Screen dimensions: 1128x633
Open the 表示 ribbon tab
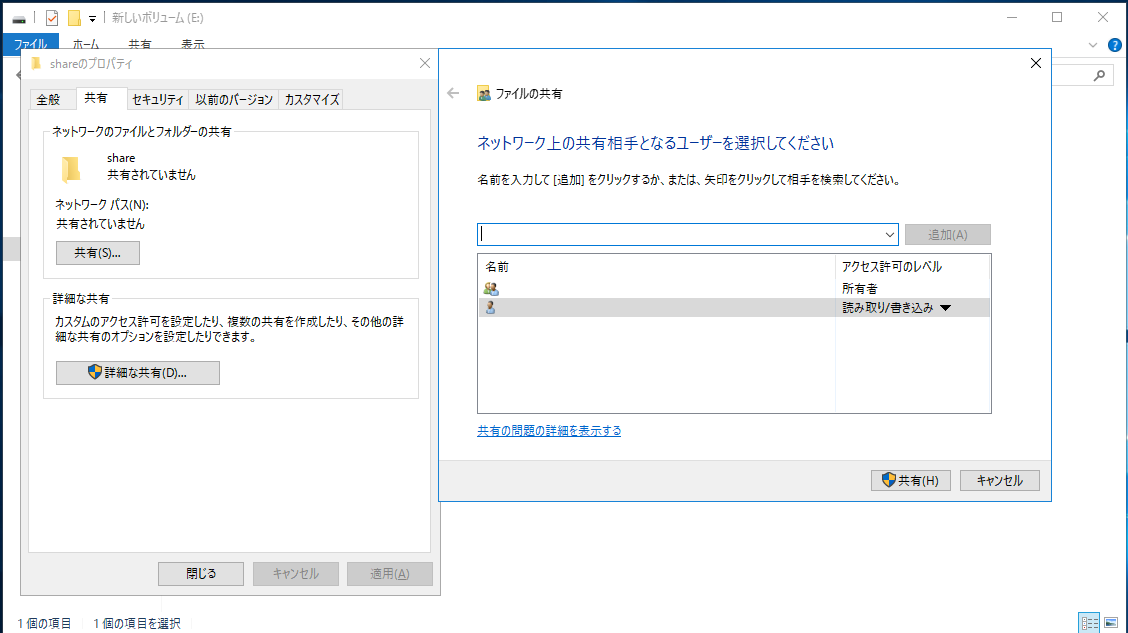(x=192, y=45)
